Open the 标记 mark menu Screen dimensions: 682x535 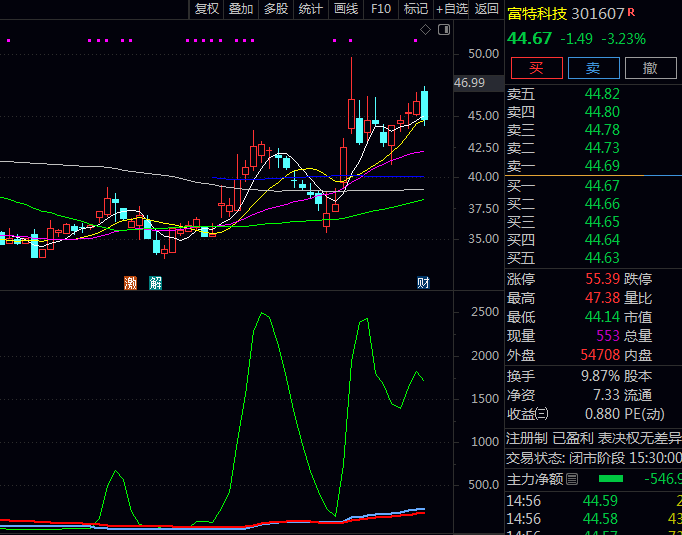415,9
